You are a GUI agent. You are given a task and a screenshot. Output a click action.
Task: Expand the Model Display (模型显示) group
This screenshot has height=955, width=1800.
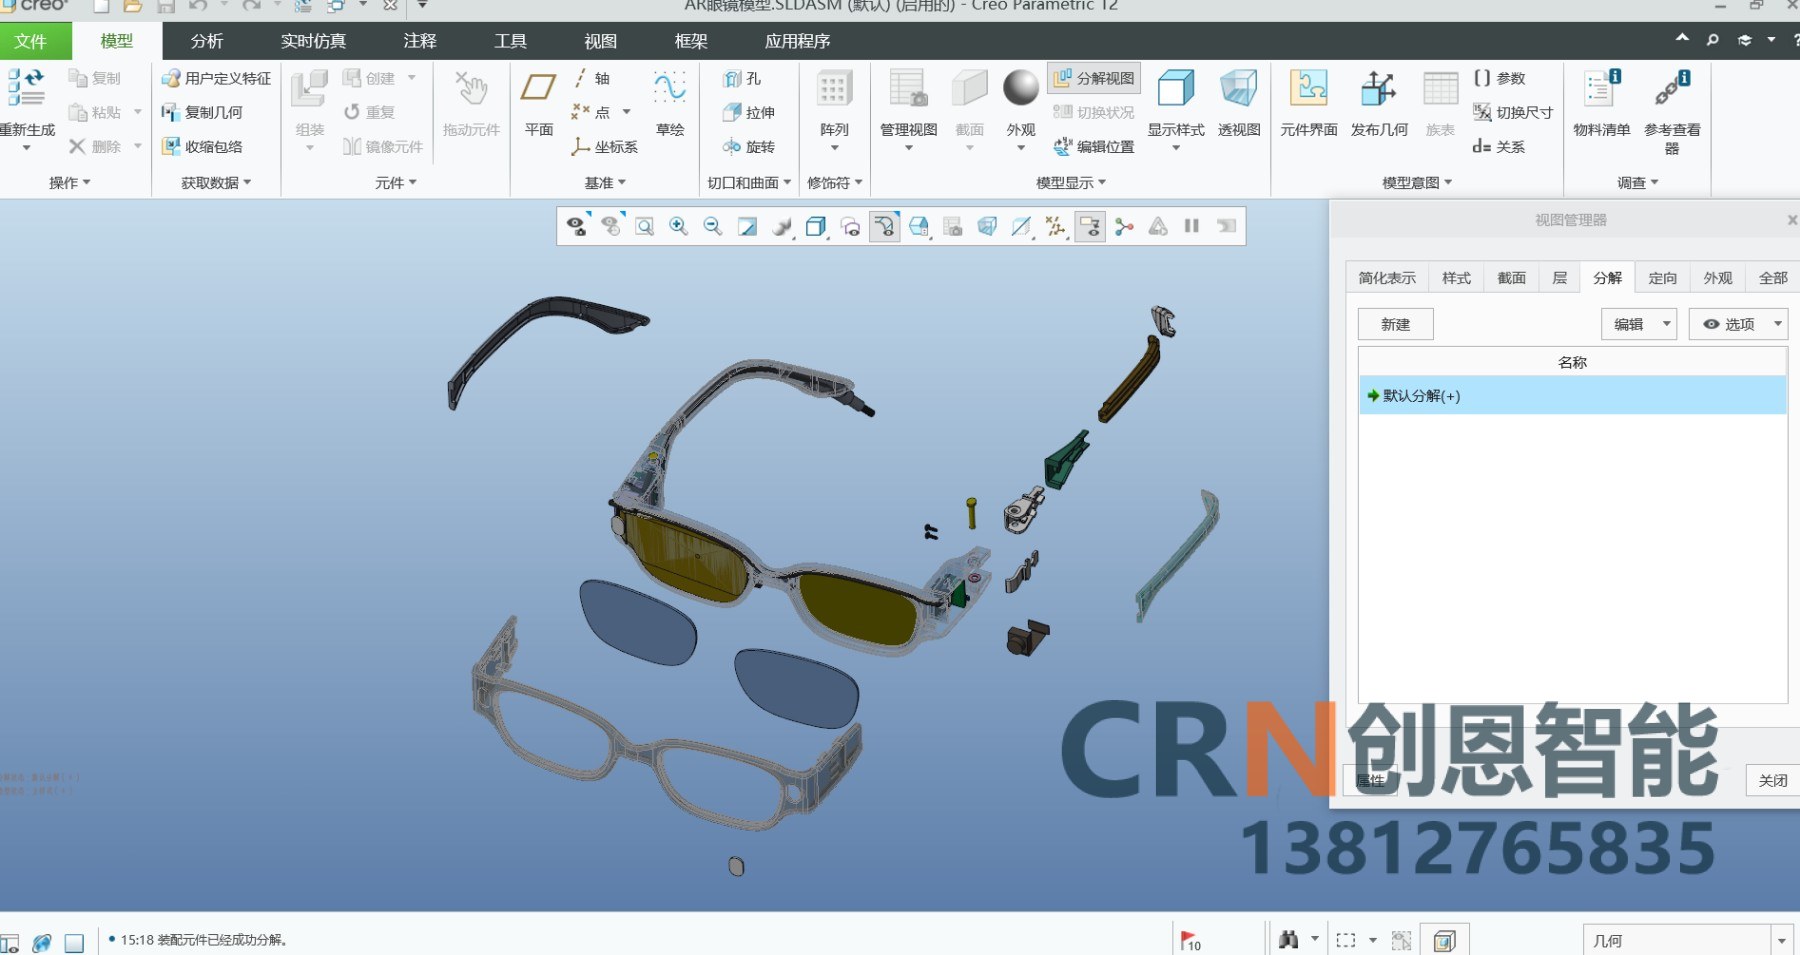1071,183
